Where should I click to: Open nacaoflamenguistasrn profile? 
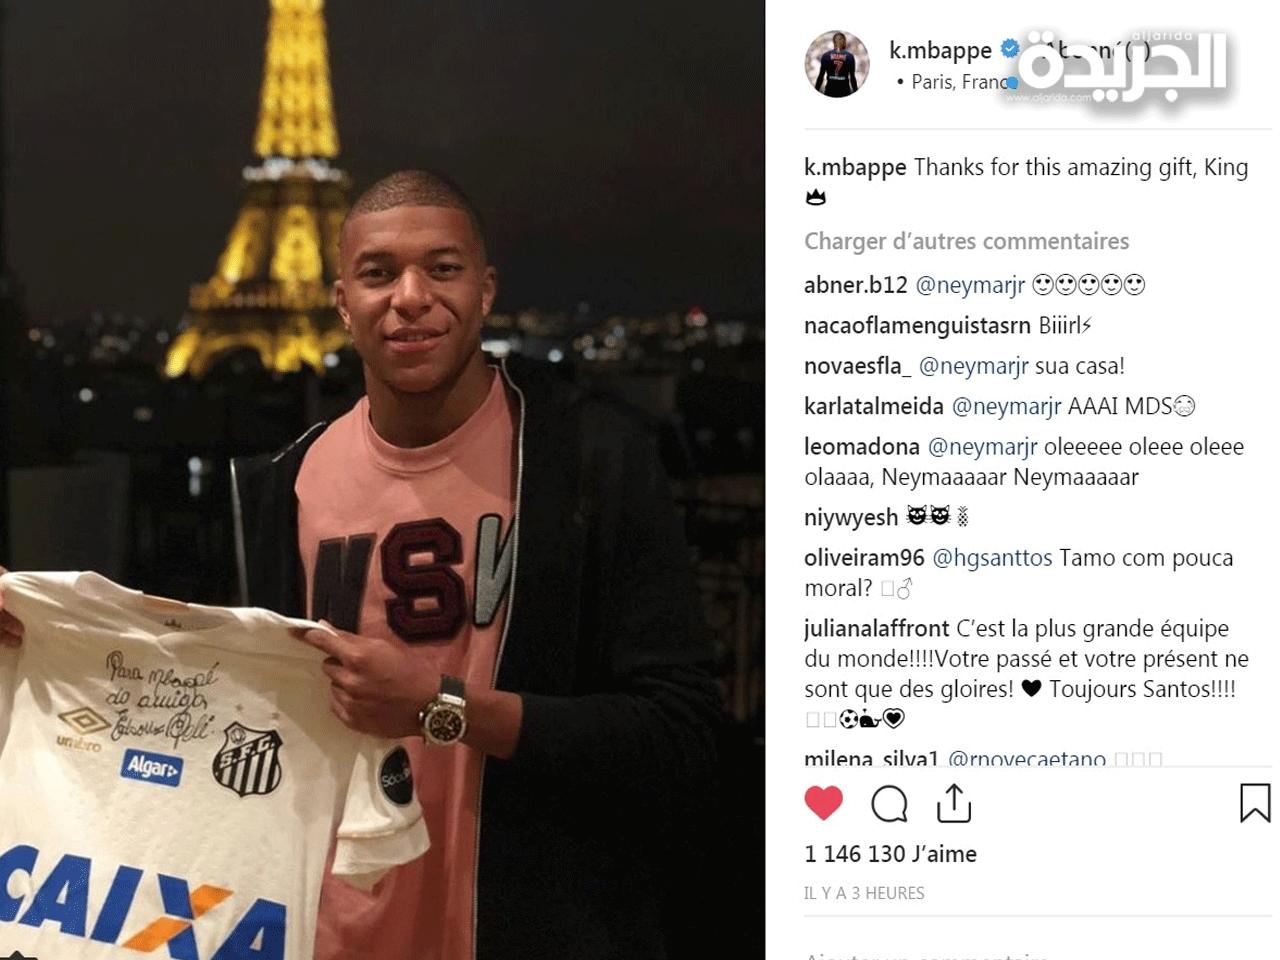tap(917, 326)
